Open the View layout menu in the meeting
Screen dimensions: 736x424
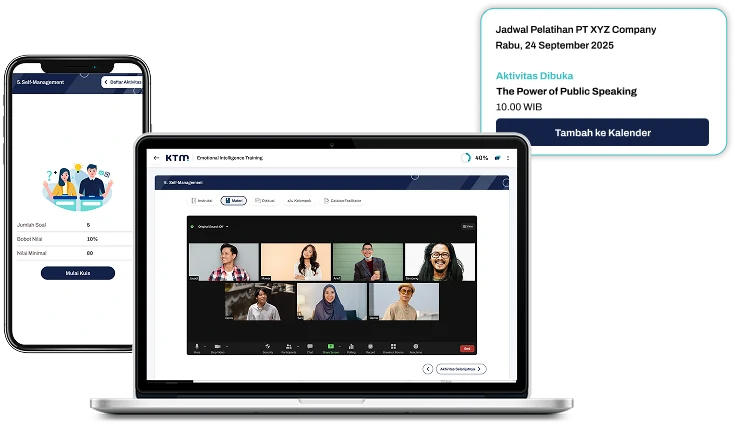[467, 226]
